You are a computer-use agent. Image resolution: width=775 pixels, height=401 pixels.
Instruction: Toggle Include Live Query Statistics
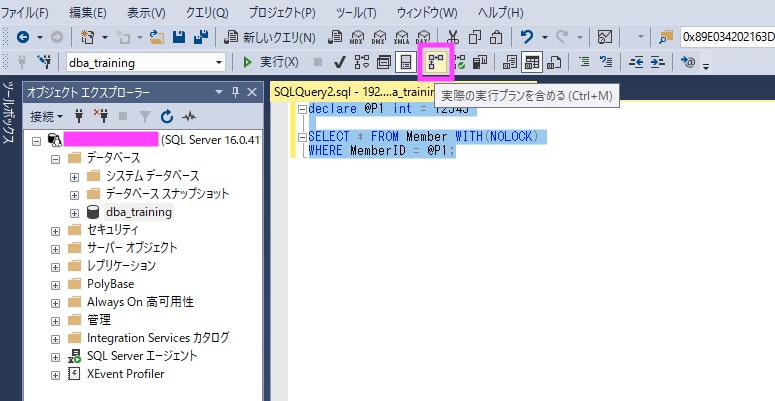tap(459, 62)
